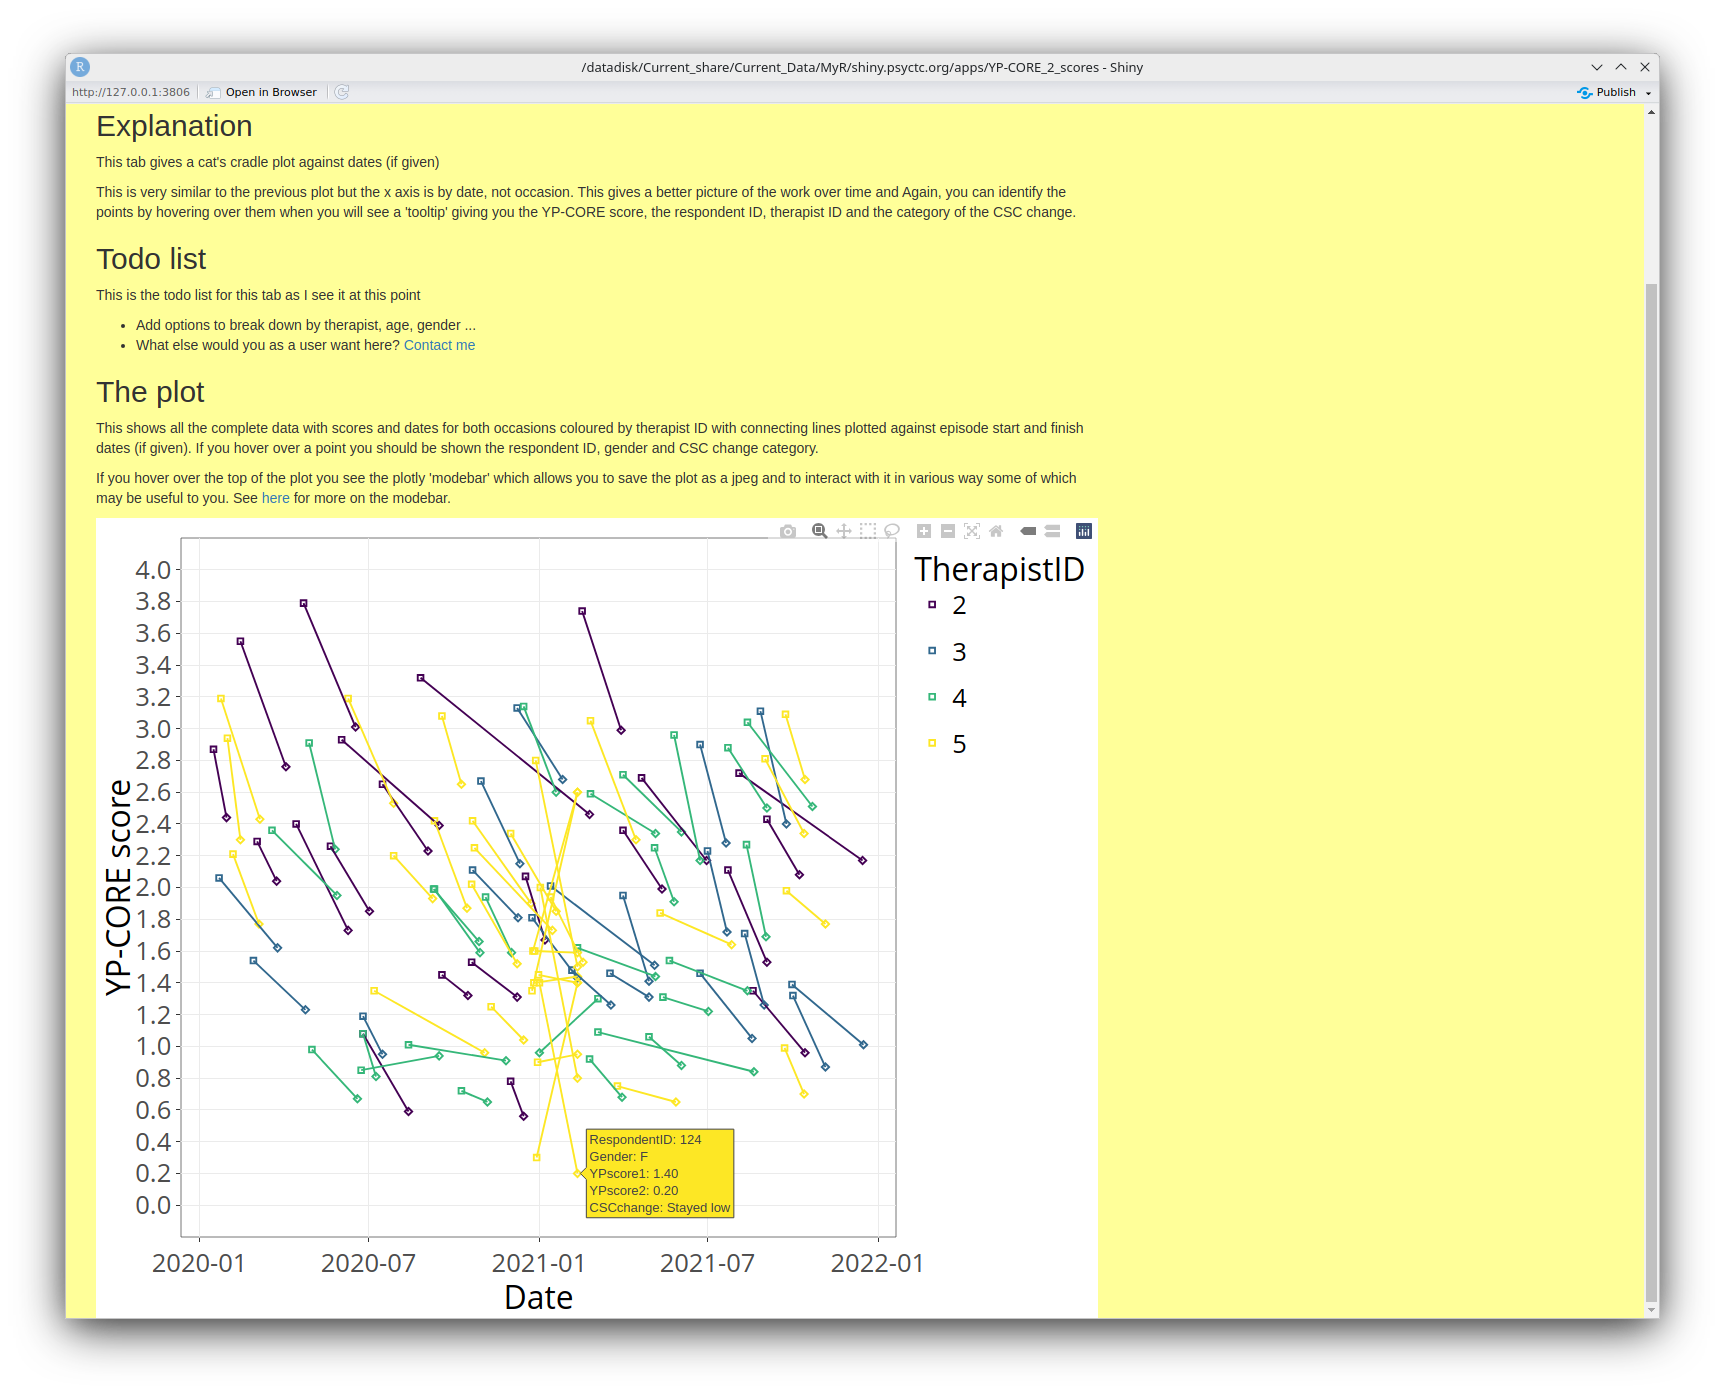Click the Autoscale axes icon

972,531
